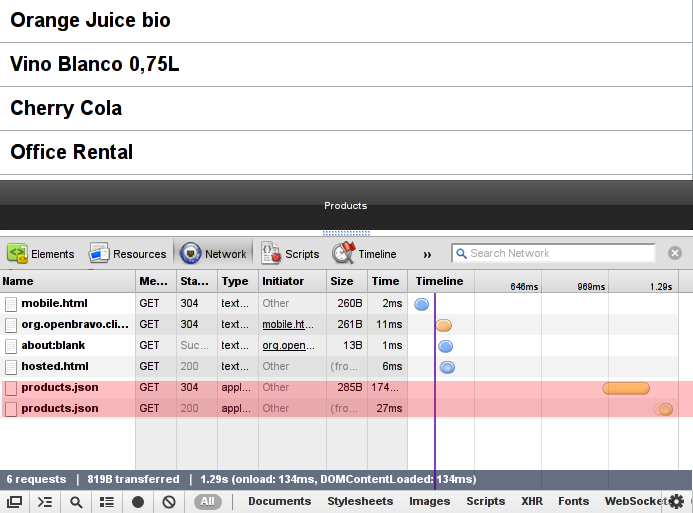693x513 pixels.
Task: Select first products.json request row
Action: [60, 387]
